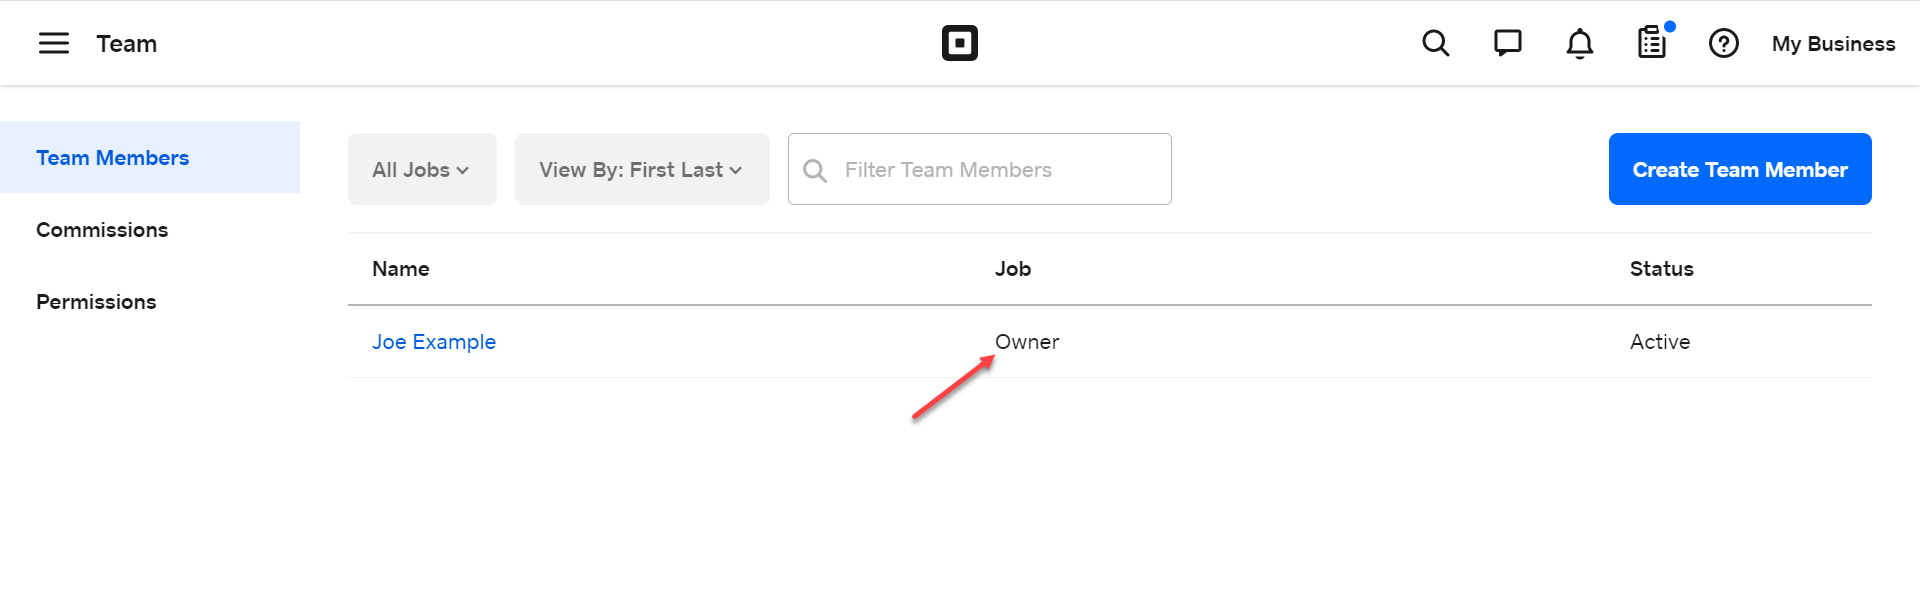
Task: Select Team Members in the sidebar
Action: 113,158
